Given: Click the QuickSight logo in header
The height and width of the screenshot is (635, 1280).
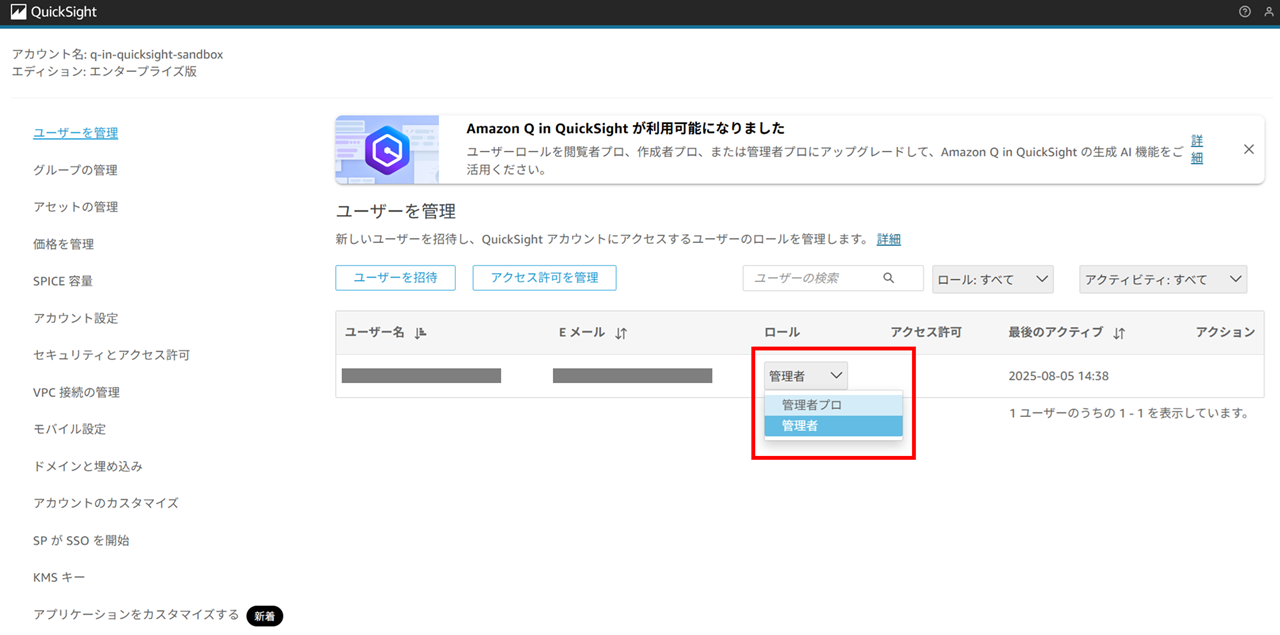Looking at the screenshot, I should (x=54, y=12).
